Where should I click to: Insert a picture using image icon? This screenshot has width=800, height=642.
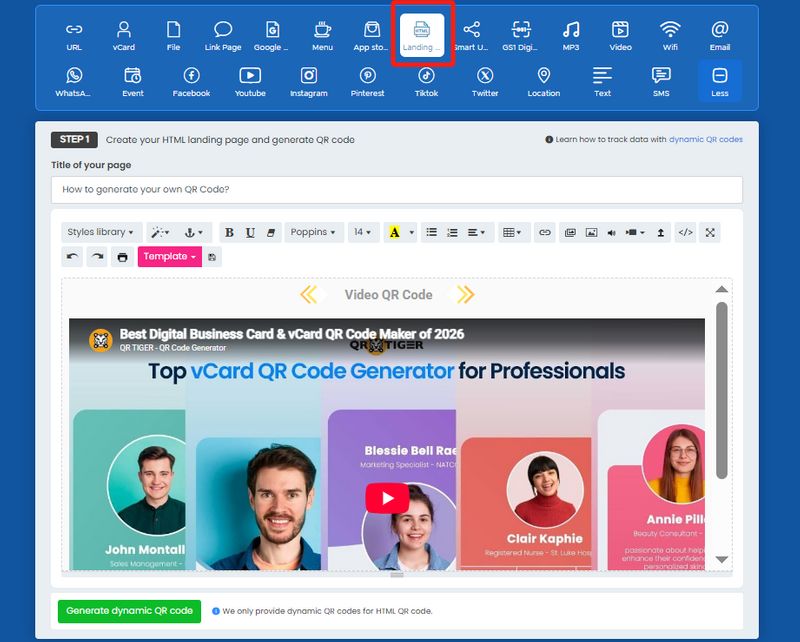[x=591, y=233]
